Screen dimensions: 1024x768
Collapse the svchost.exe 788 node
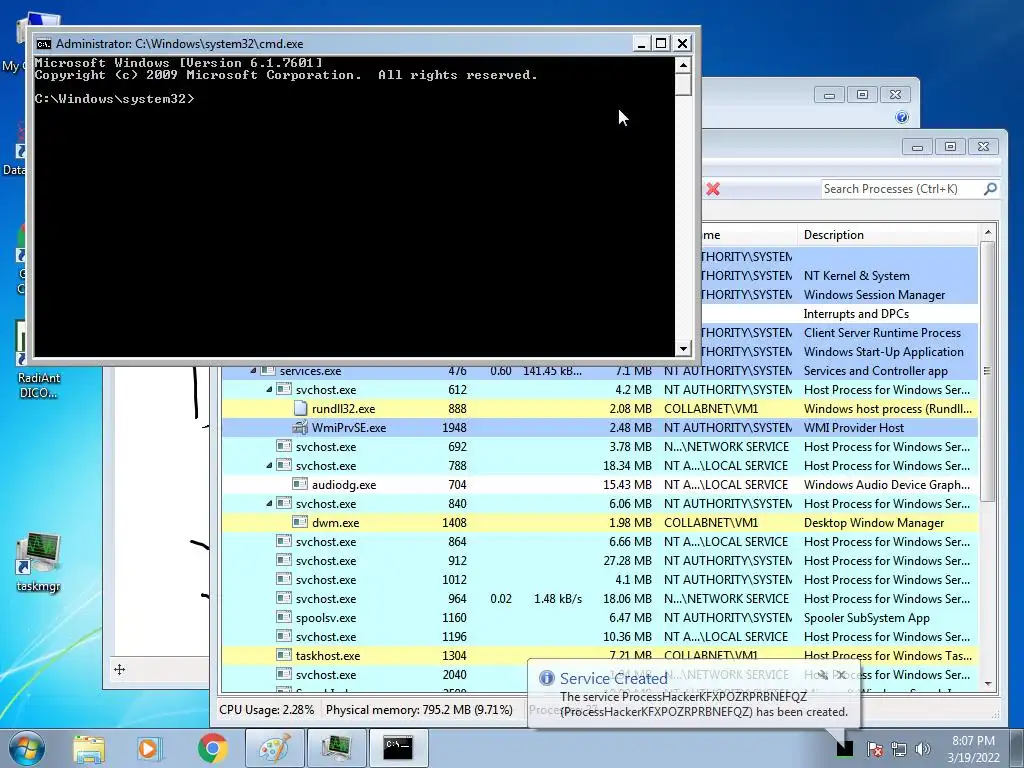(x=269, y=466)
